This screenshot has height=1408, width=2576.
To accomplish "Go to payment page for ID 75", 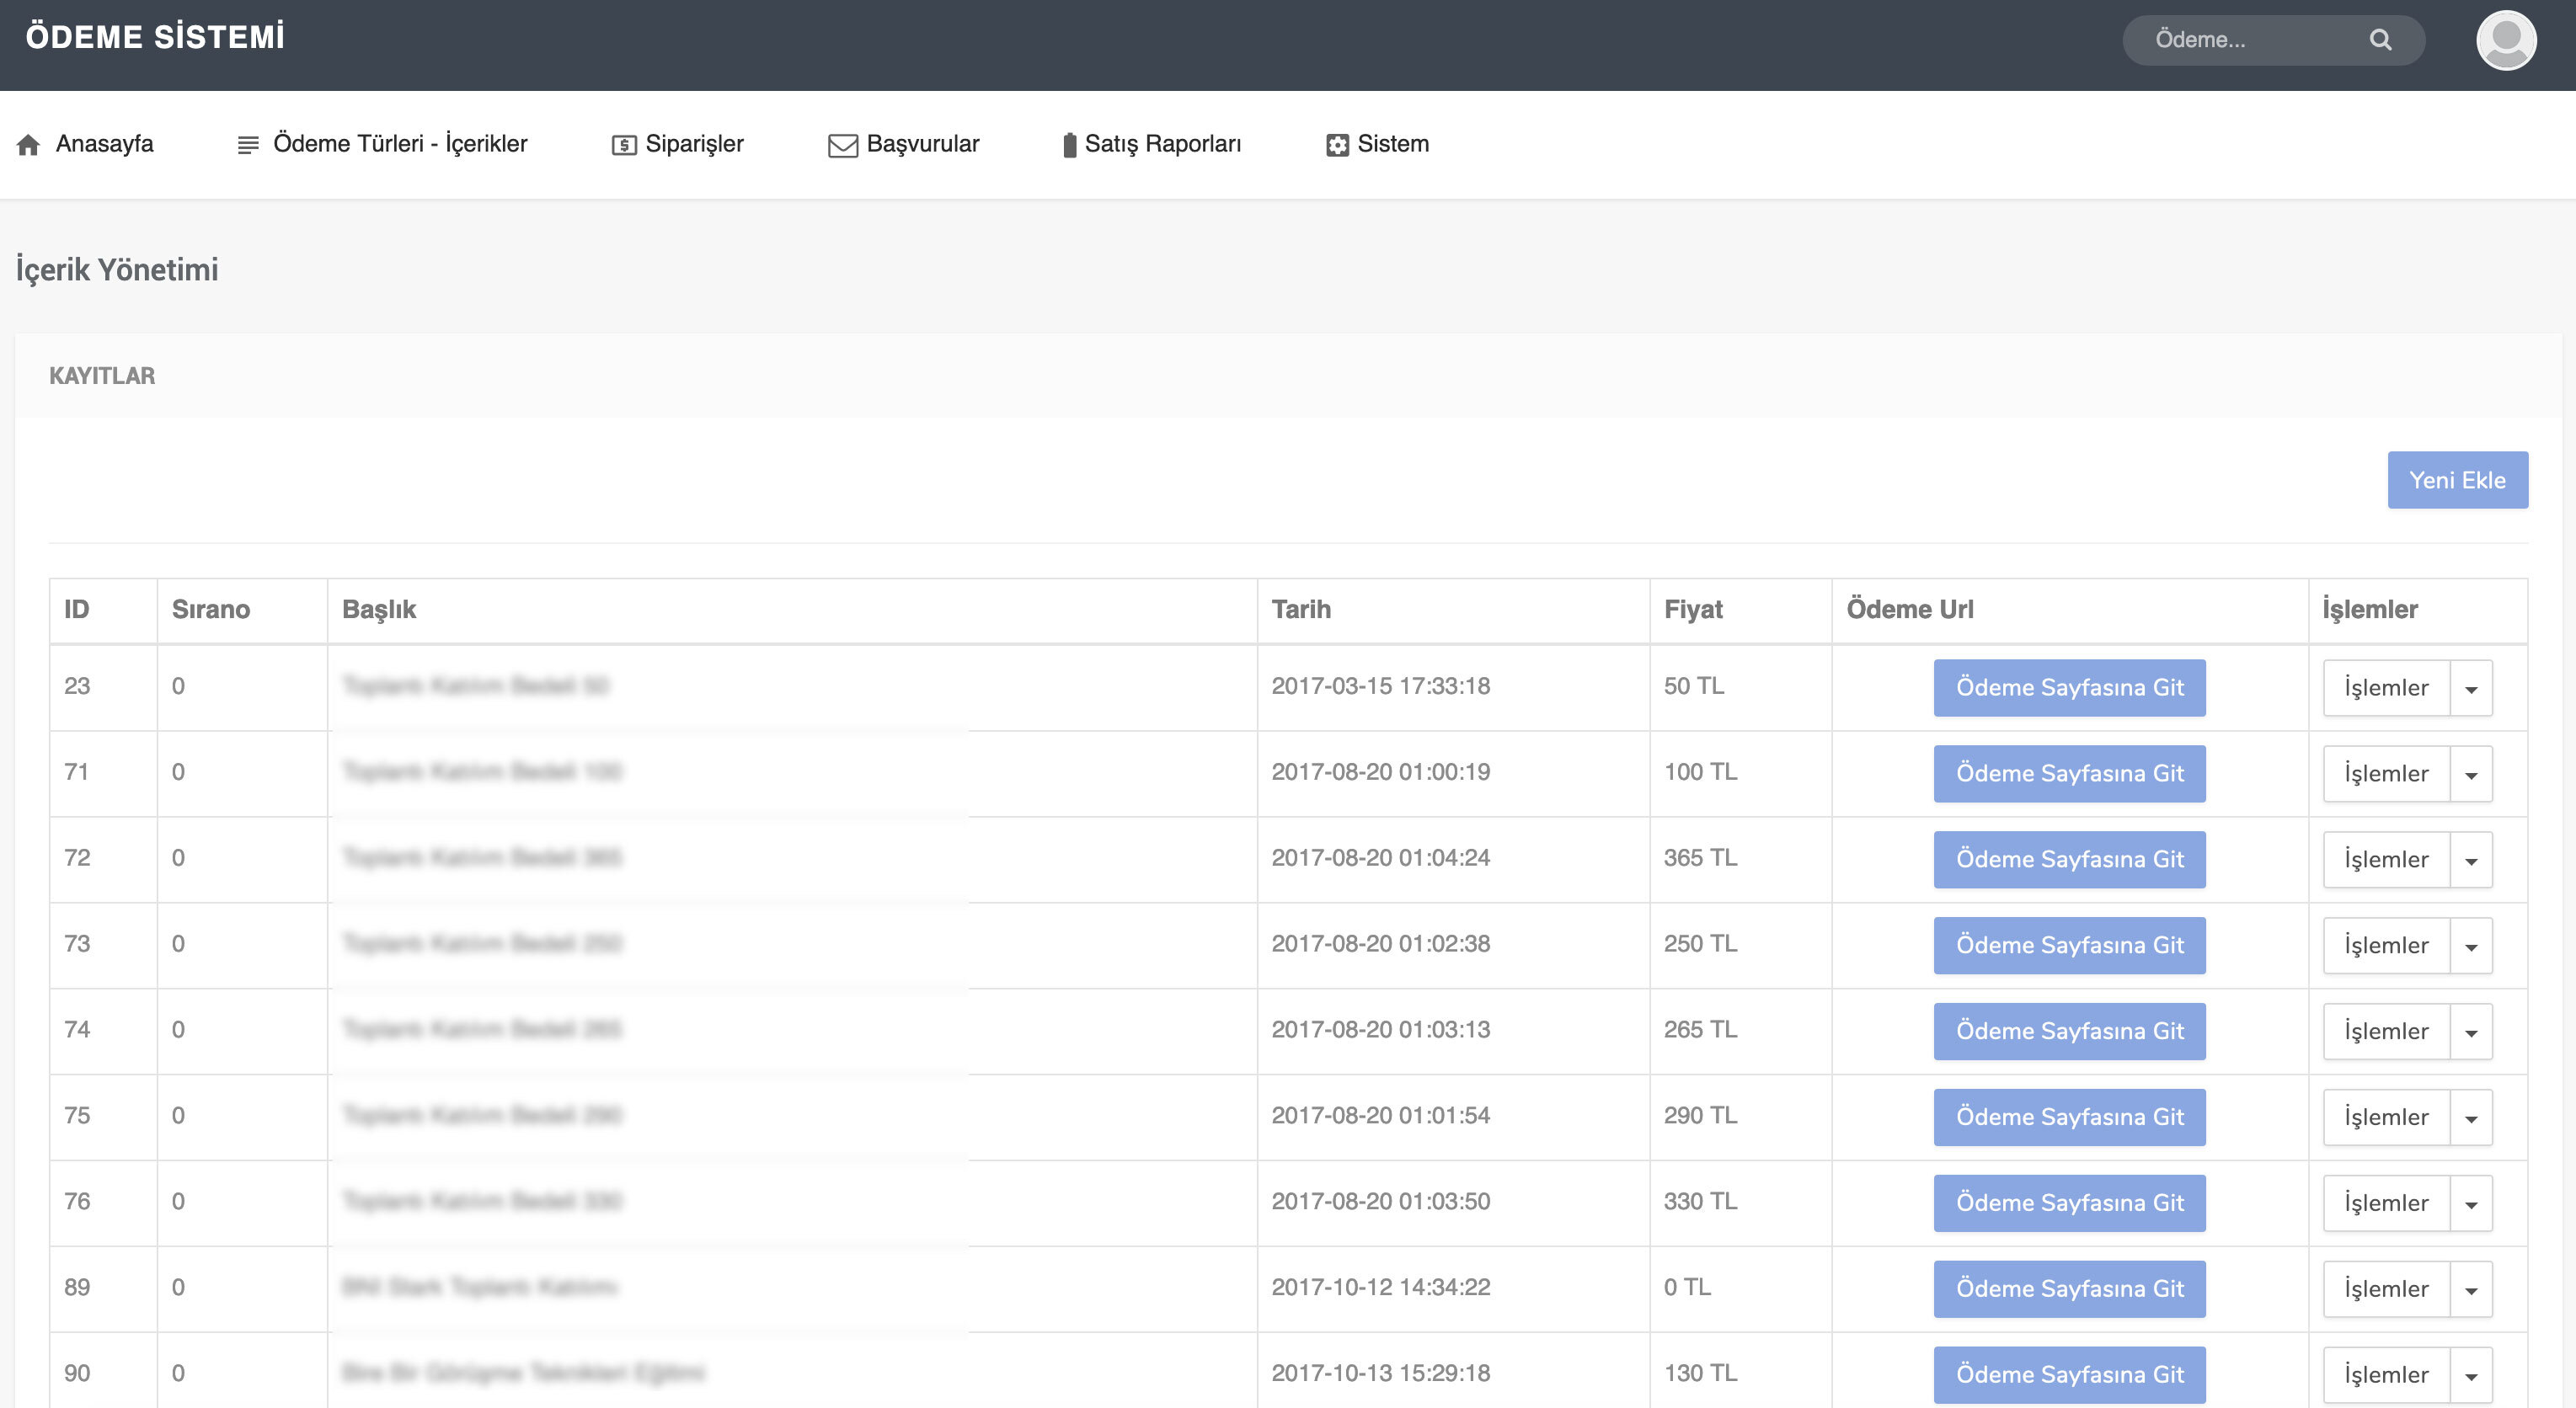I will click(x=2069, y=1118).
